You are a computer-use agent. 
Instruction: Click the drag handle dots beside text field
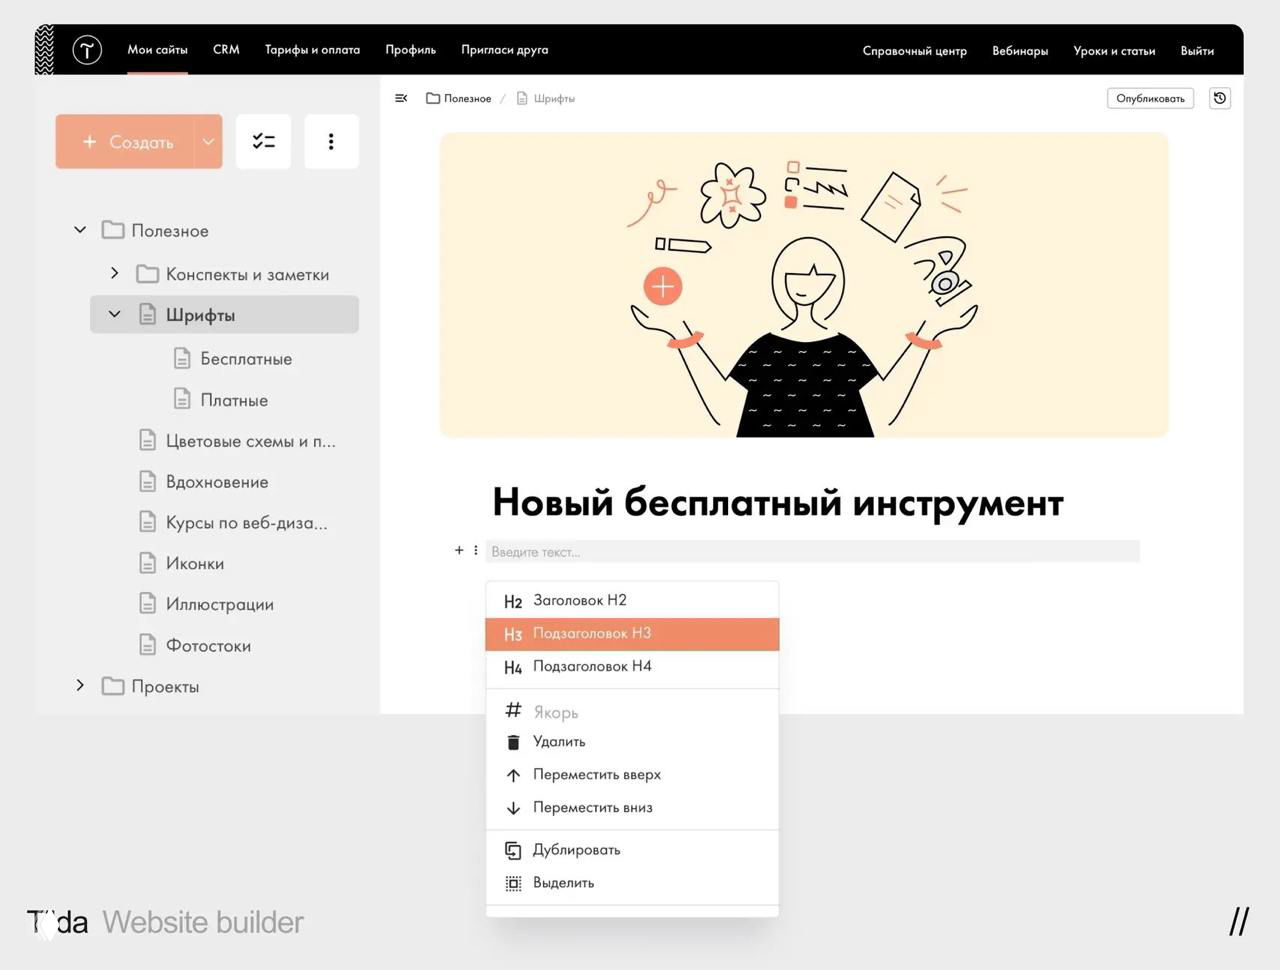tap(475, 550)
